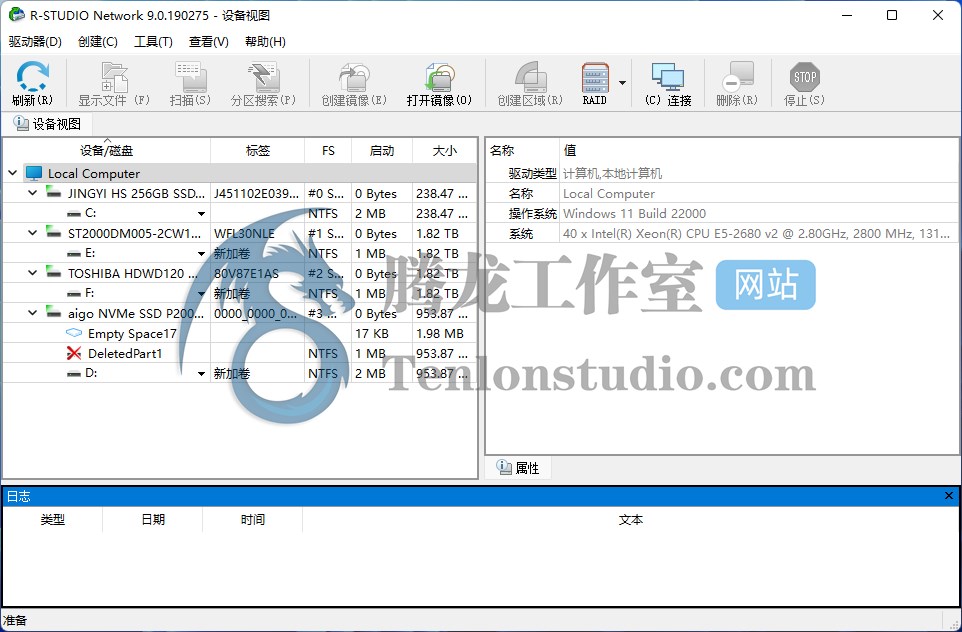The height and width of the screenshot is (632, 962).
Task: Click the Windows 11 Build 22000 value
Action: pos(634,214)
